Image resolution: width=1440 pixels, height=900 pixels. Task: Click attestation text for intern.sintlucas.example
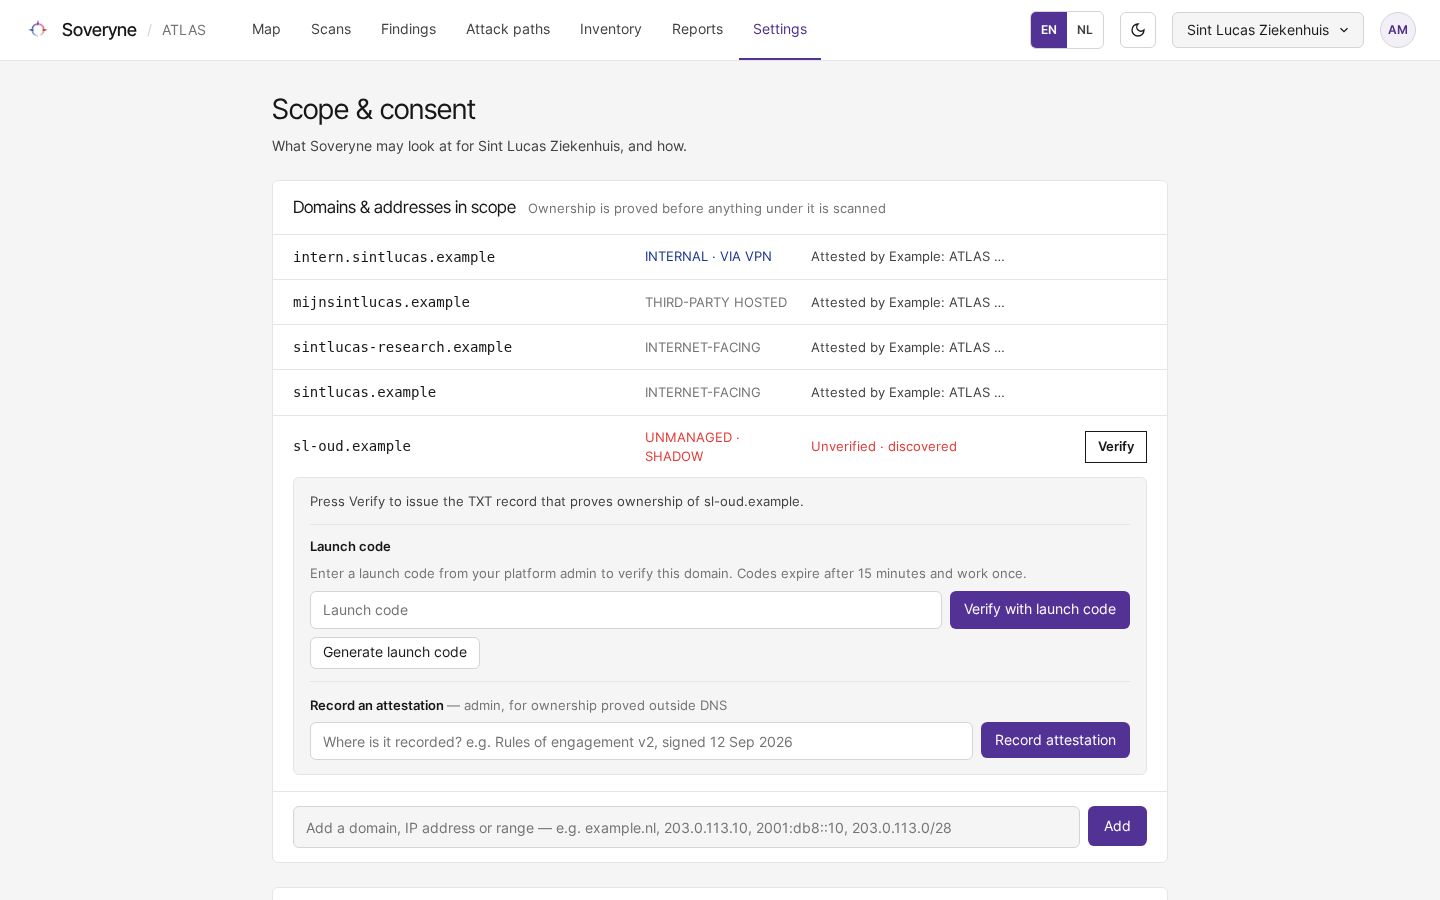[x=908, y=257]
